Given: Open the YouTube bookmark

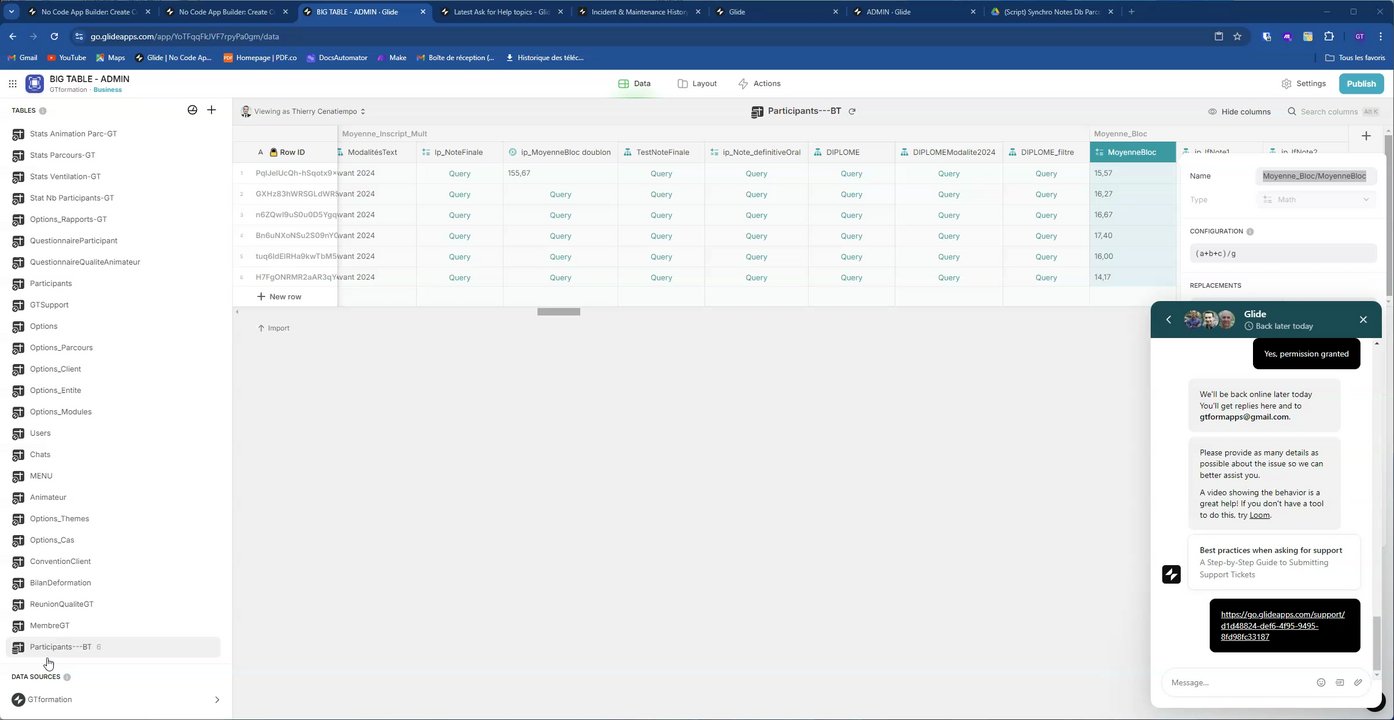Looking at the screenshot, I should click(x=66, y=58).
